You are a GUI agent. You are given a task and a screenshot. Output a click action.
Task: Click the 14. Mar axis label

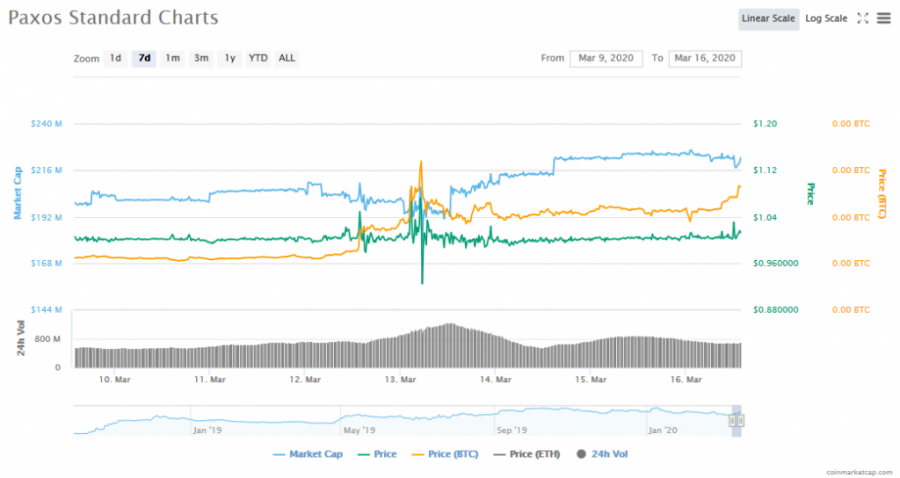(x=495, y=379)
